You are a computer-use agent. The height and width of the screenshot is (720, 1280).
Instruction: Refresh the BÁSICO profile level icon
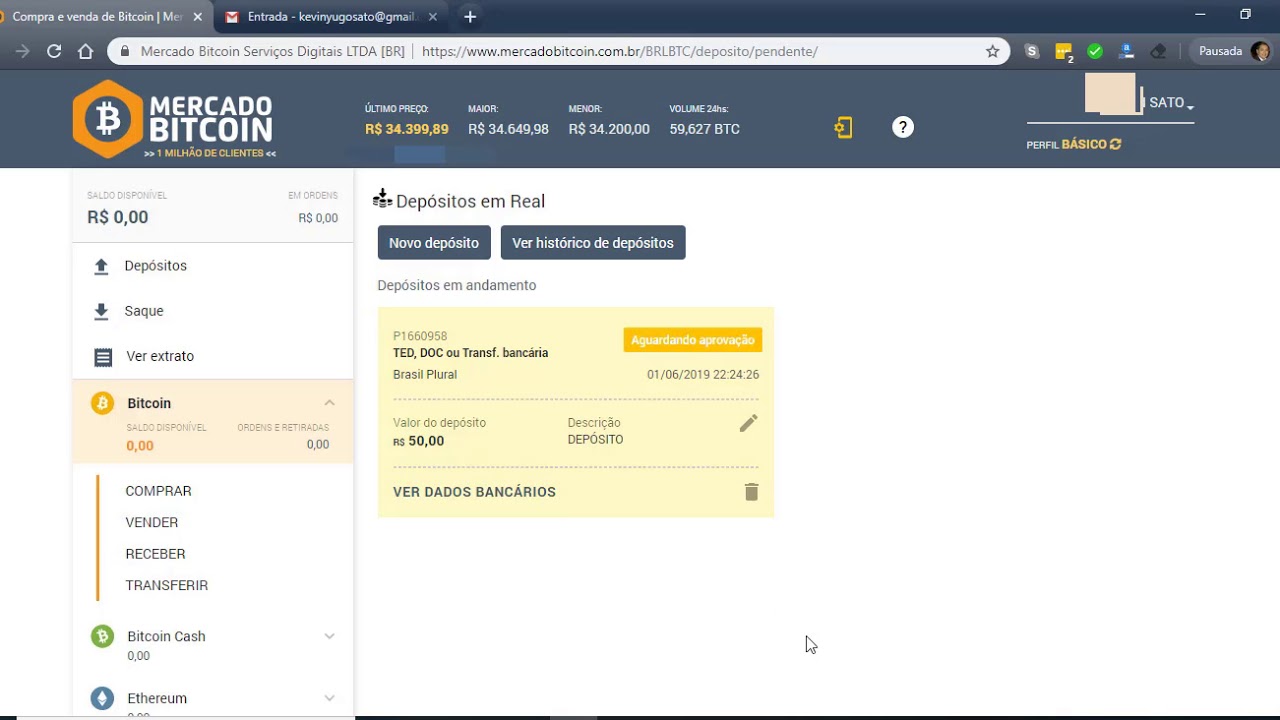[1116, 144]
